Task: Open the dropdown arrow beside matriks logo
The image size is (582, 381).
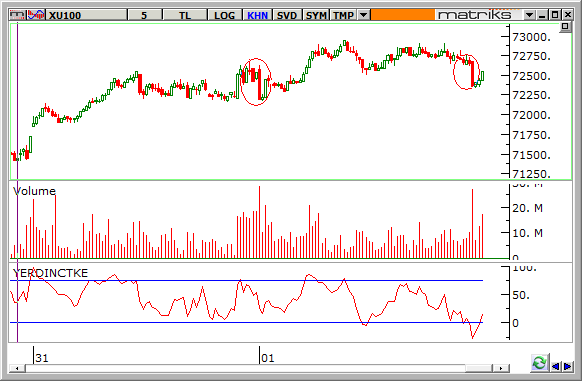Action: [529, 15]
